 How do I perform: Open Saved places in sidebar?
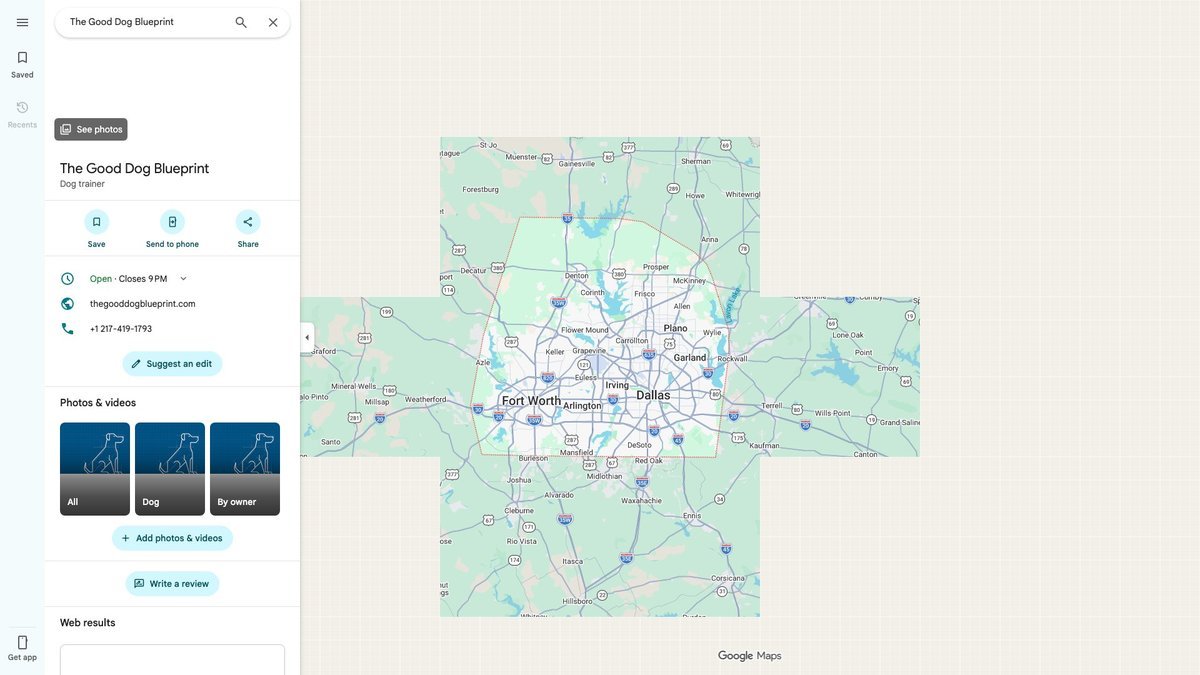coord(22,64)
